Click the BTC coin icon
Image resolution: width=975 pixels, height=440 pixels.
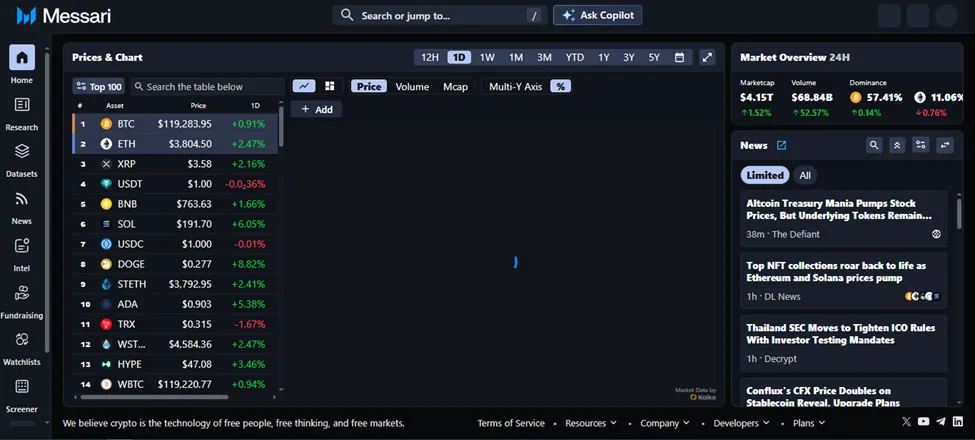(106, 124)
